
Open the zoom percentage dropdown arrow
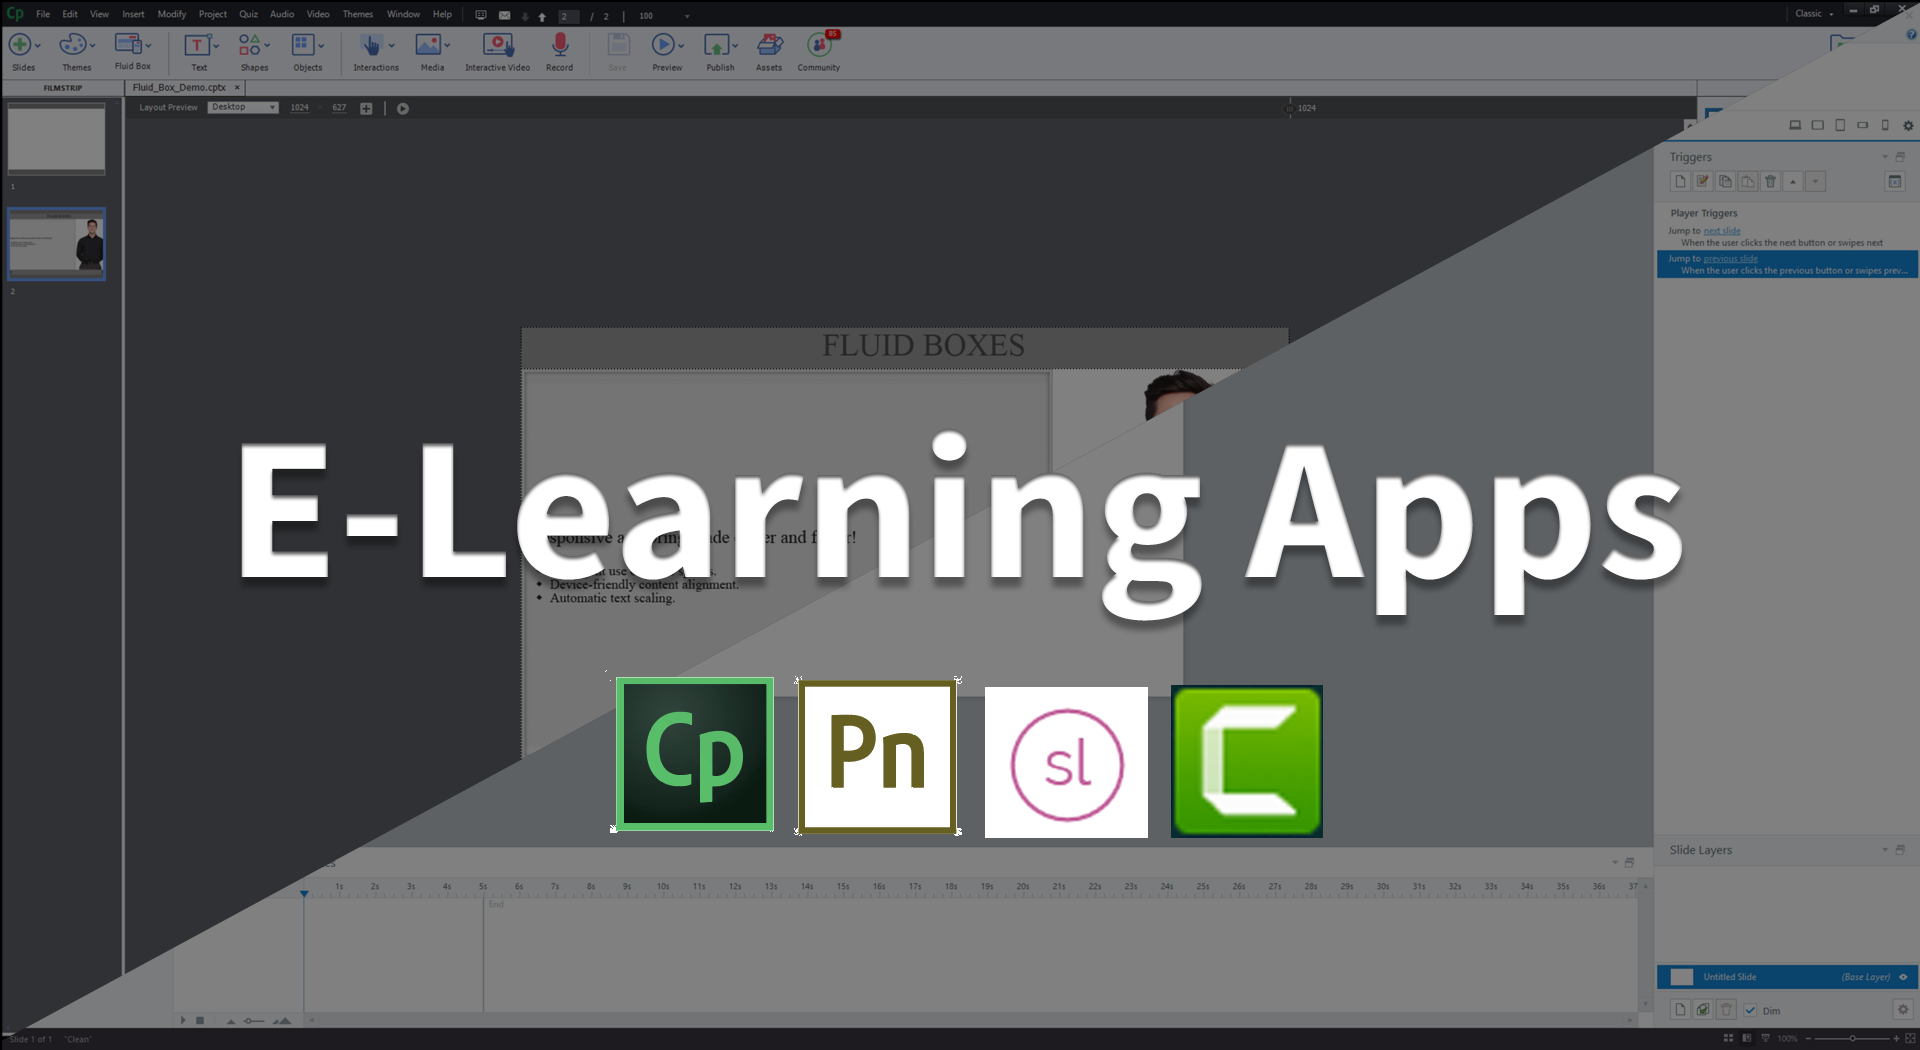coord(687,16)
